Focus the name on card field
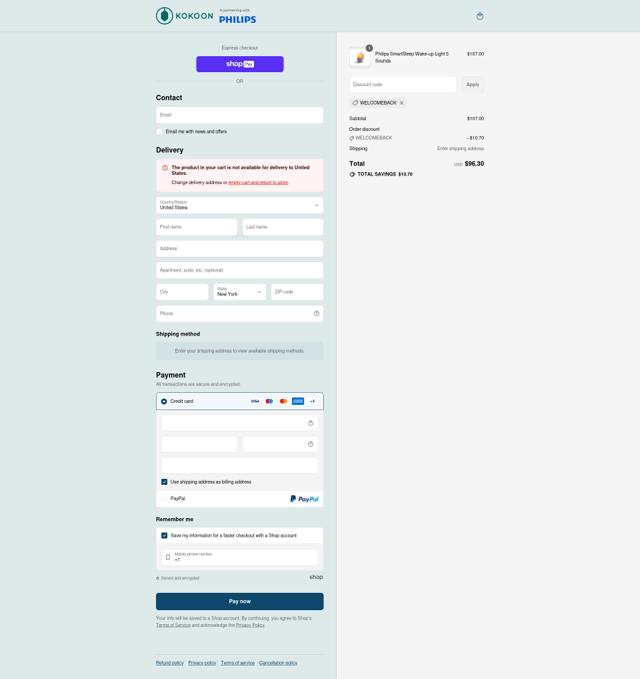 (239, 466)
